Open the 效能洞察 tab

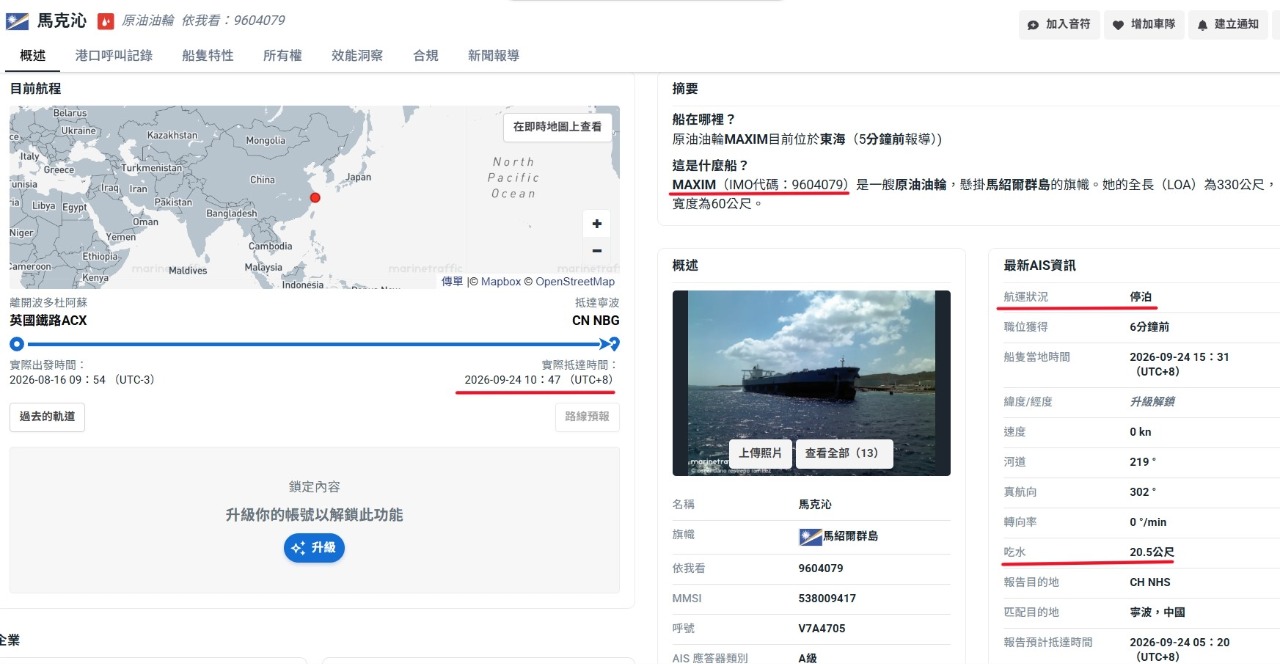pos(357,56)
